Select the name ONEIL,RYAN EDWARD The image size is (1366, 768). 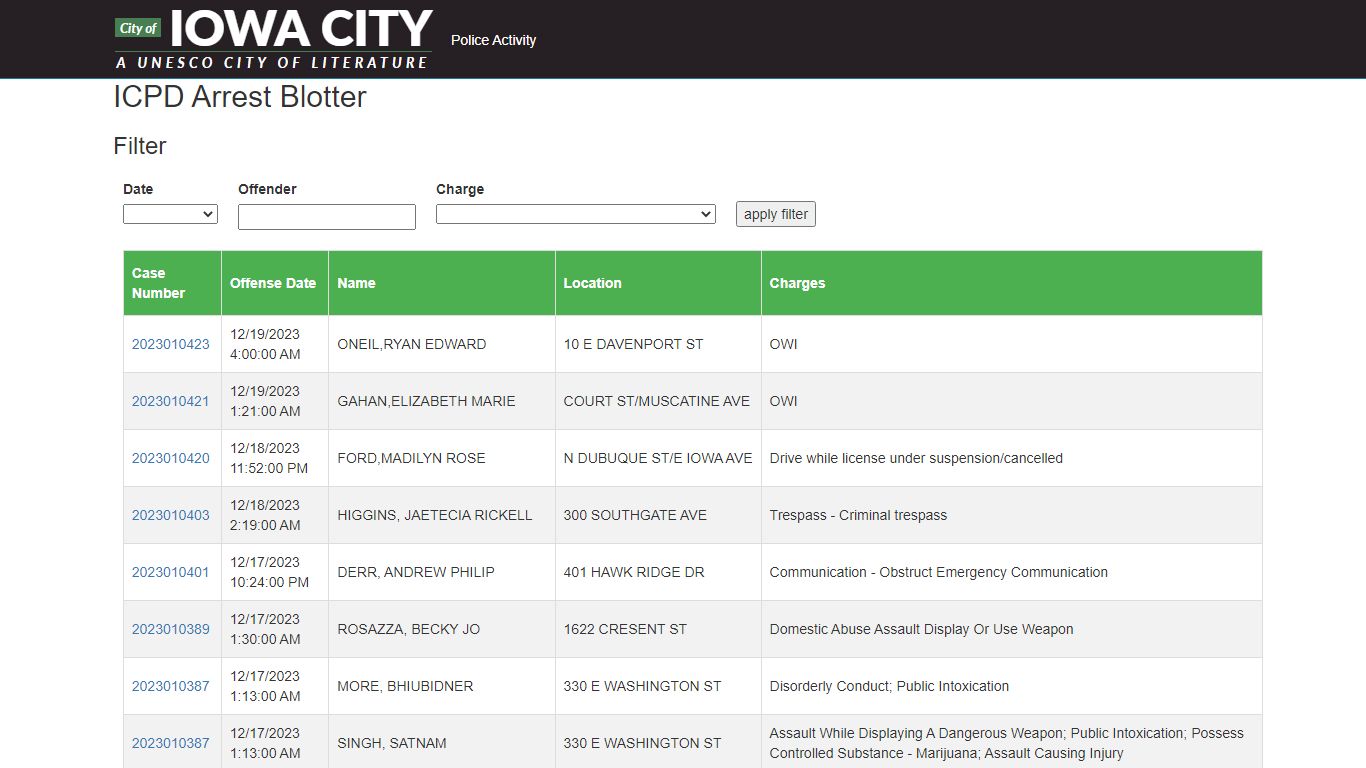412,344
